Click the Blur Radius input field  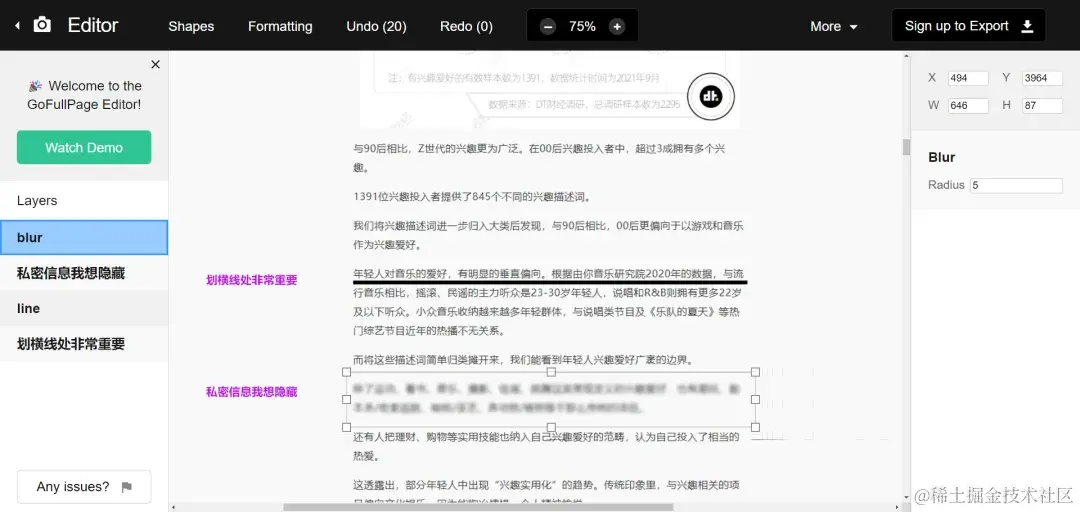coord(1015,185)
